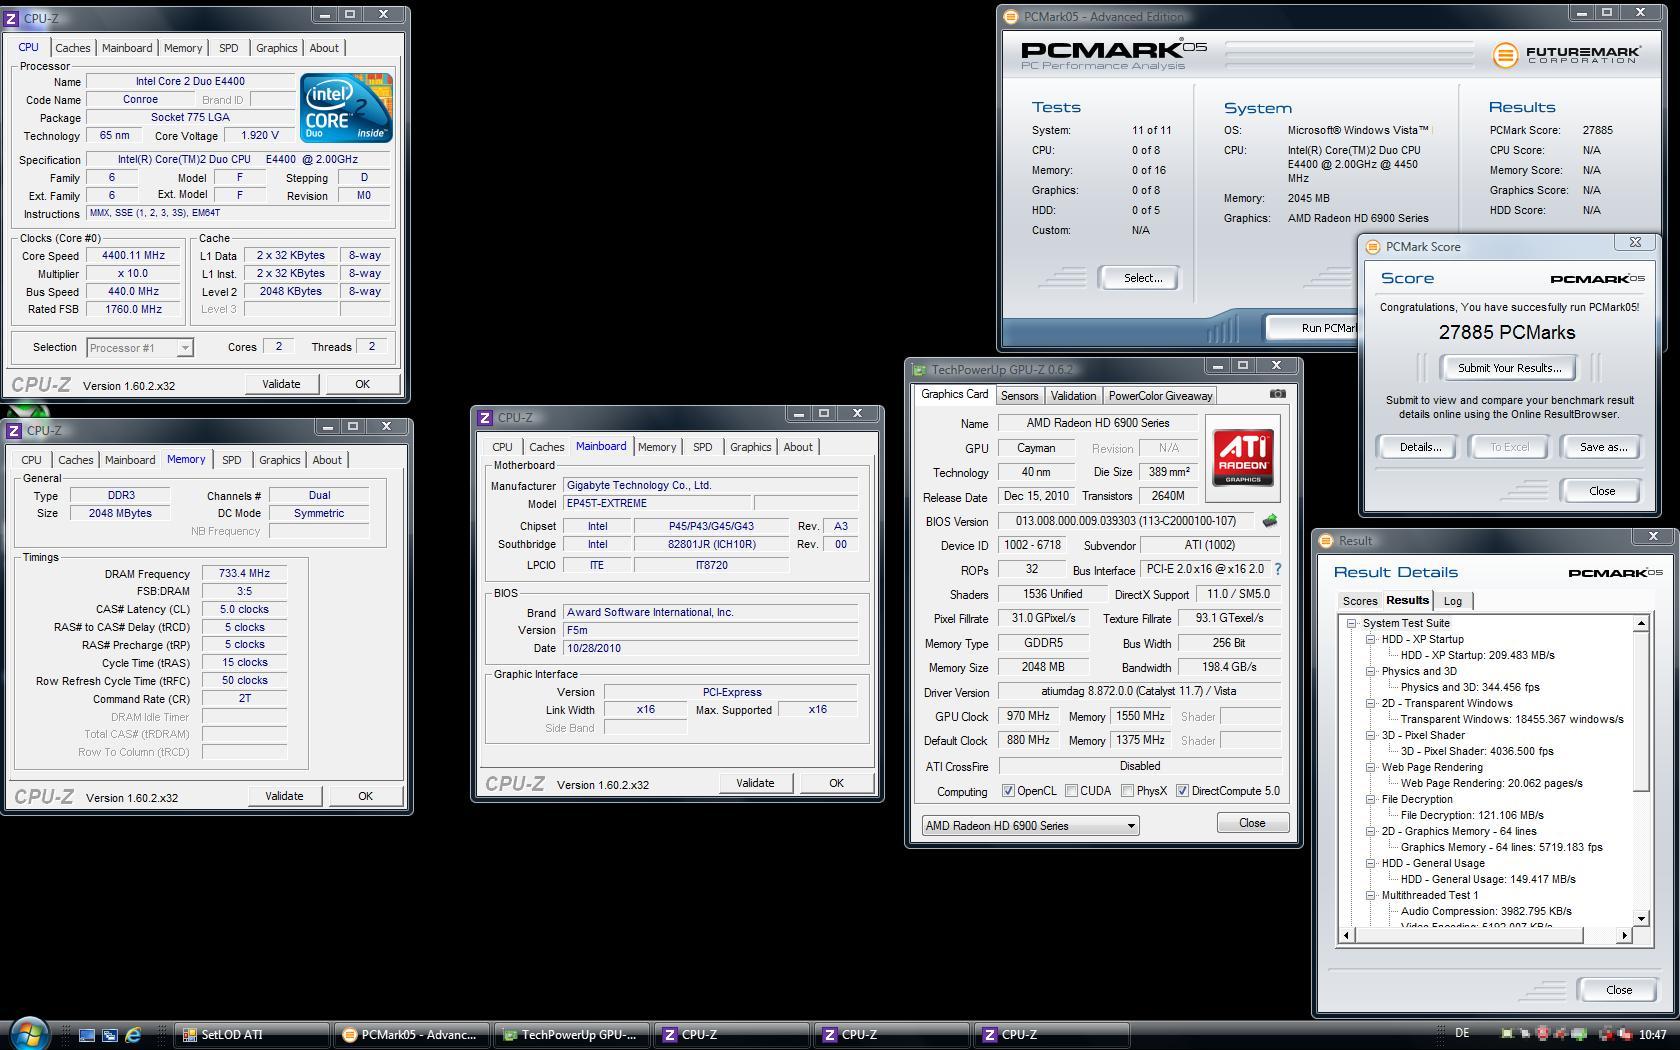Collapse the Physics and 3D node

click(x=1371, y=671)
